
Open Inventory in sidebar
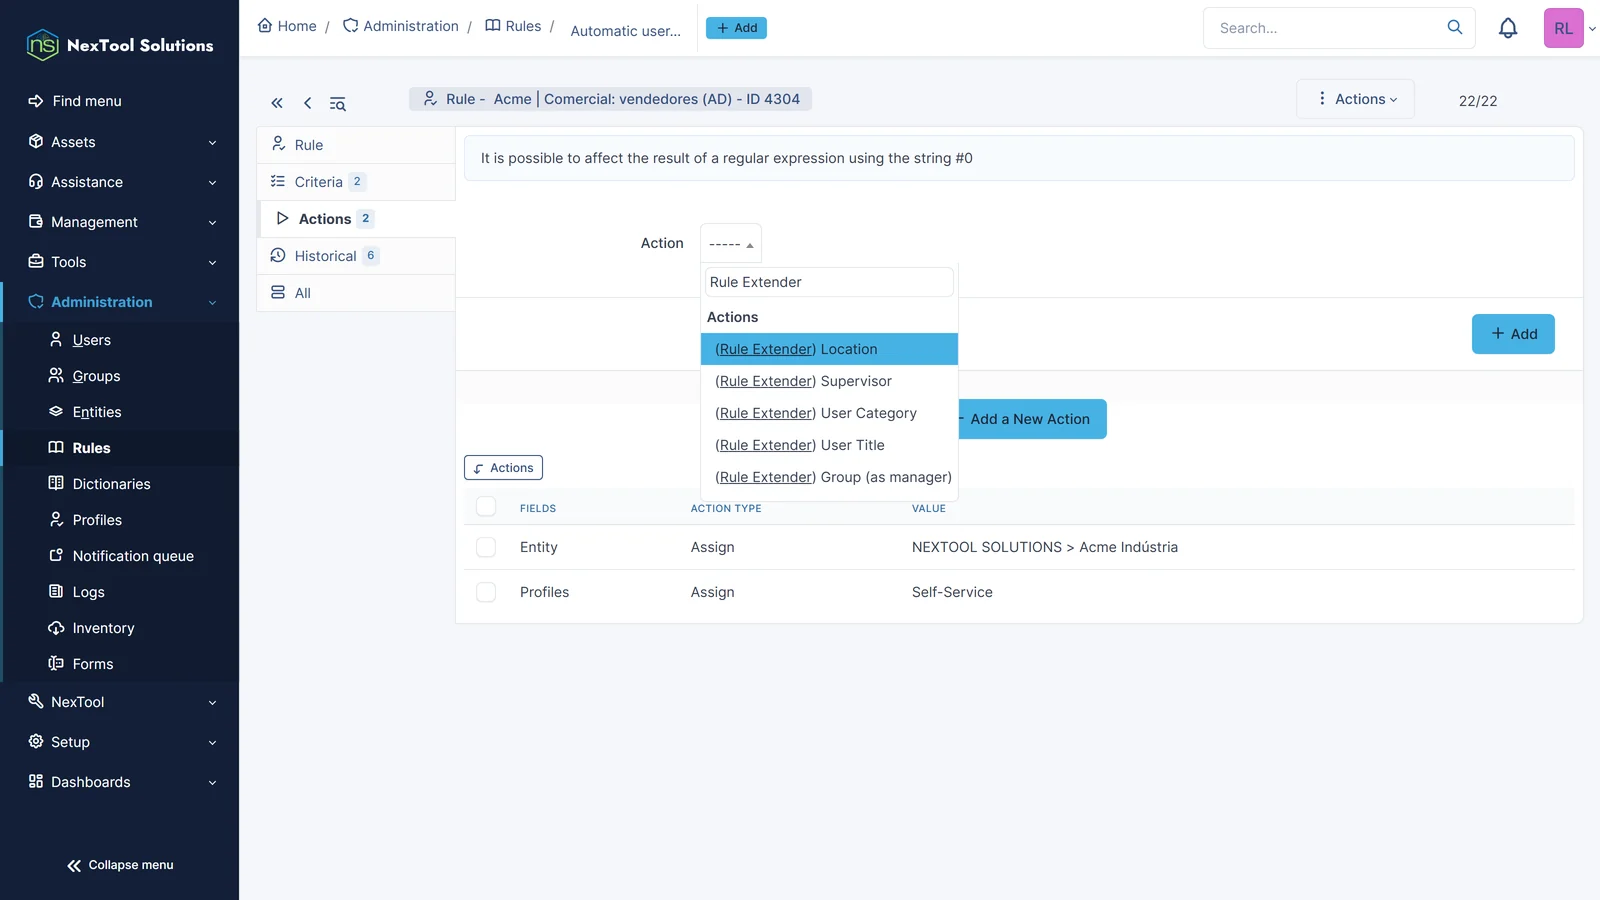(x=103, y=628)
